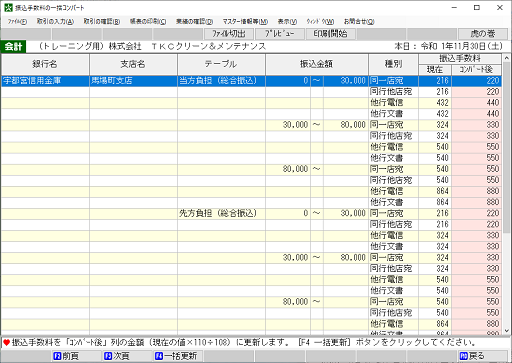Click the scrollbar down arrow
Viewport: 512px width, 363px height.
point(507,331)
